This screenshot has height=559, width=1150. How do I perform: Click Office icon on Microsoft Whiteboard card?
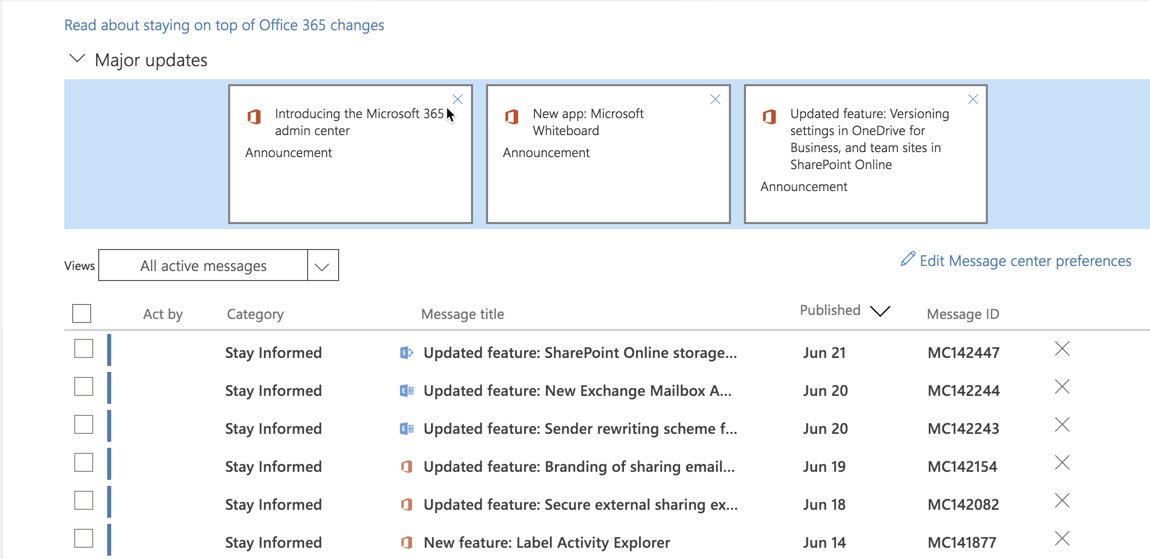tap(512, 117)
